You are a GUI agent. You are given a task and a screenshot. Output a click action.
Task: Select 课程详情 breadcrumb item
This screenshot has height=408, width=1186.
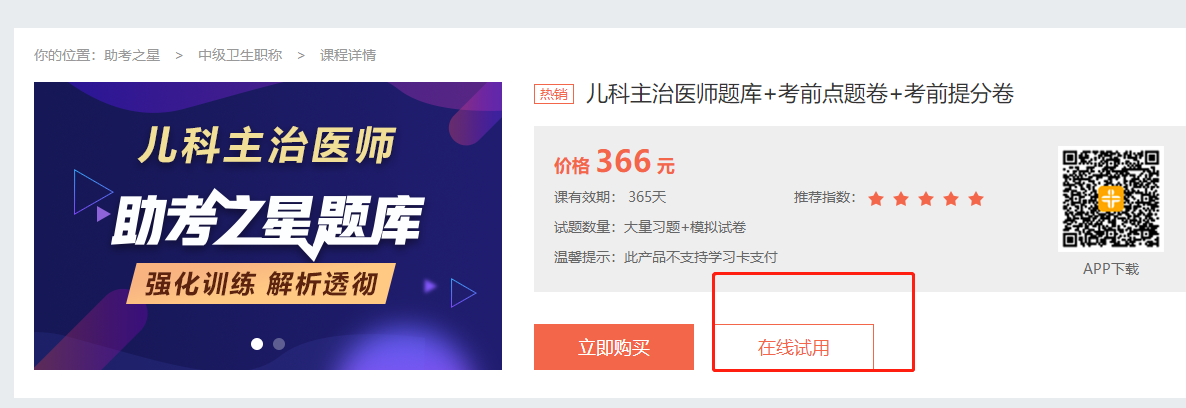tap(348, 55)
